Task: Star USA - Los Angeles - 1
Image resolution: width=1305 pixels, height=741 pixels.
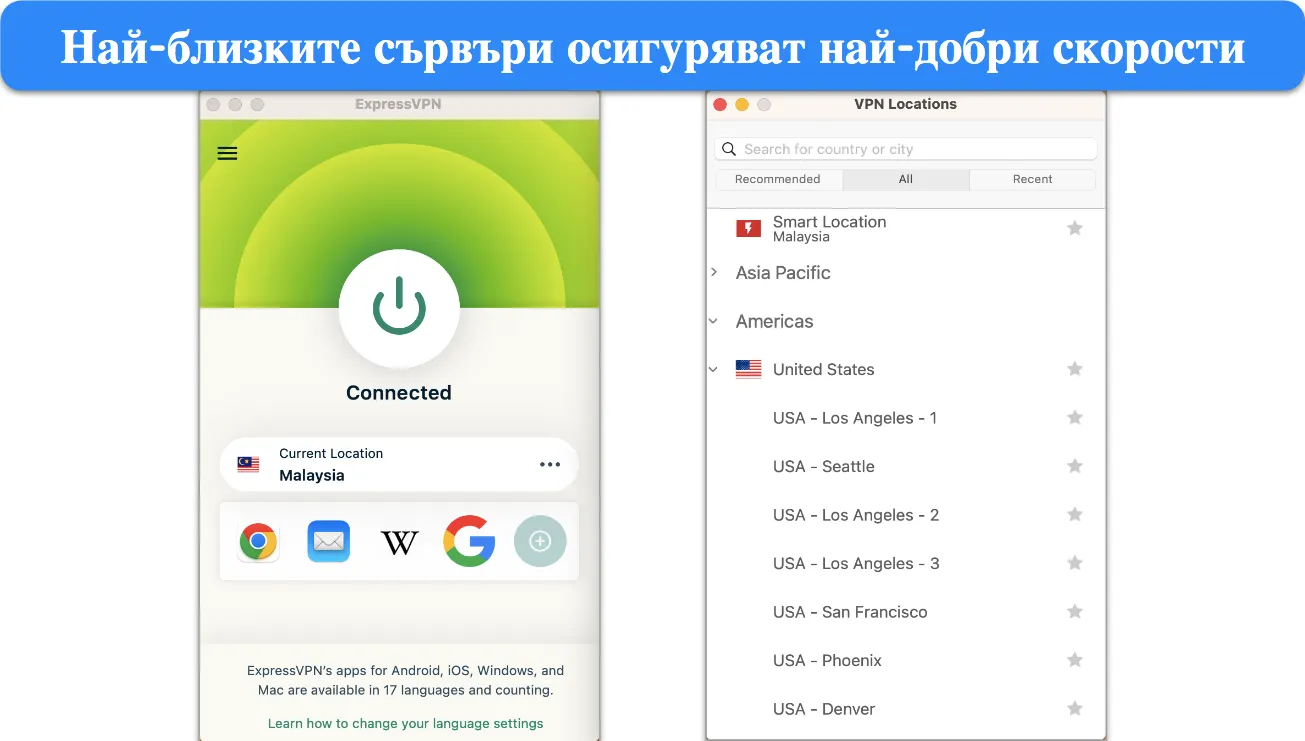Action: point(1075,417)
